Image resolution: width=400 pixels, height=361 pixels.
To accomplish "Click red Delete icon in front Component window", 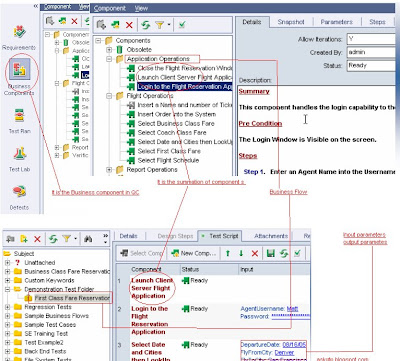I will click(x=129, y=25).
